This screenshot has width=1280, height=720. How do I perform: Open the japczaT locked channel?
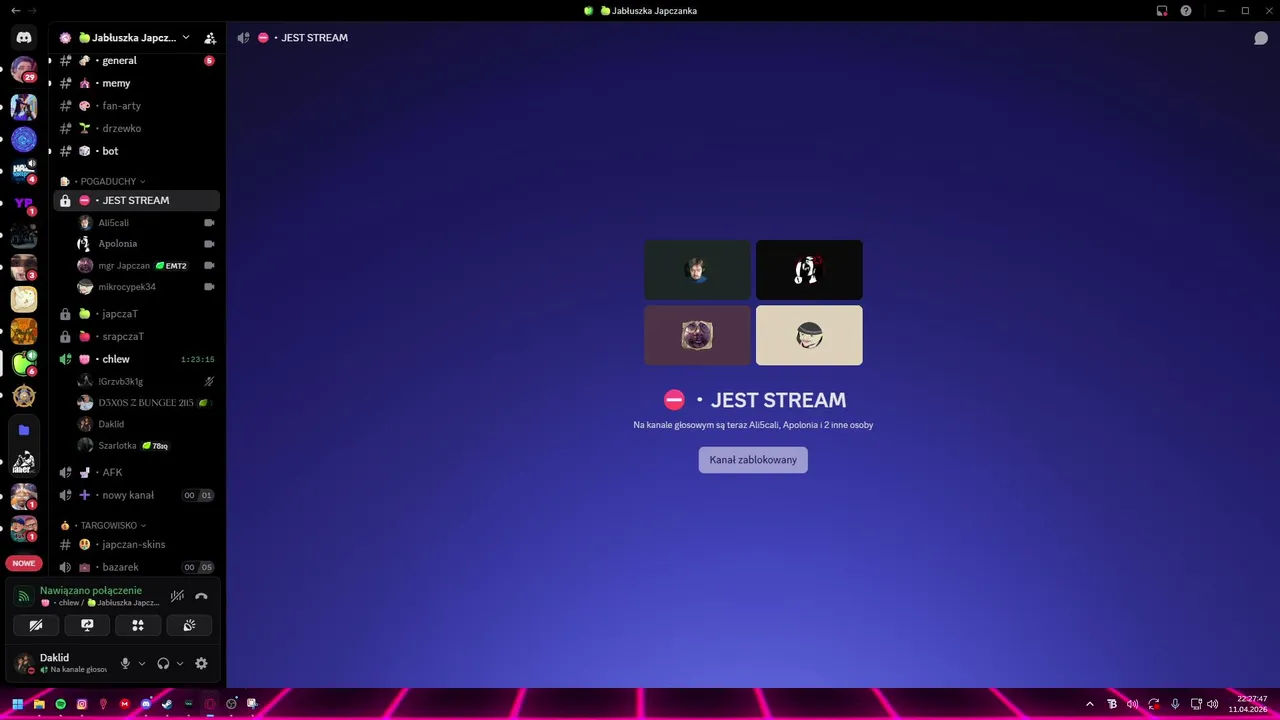(x=137, y=314)
